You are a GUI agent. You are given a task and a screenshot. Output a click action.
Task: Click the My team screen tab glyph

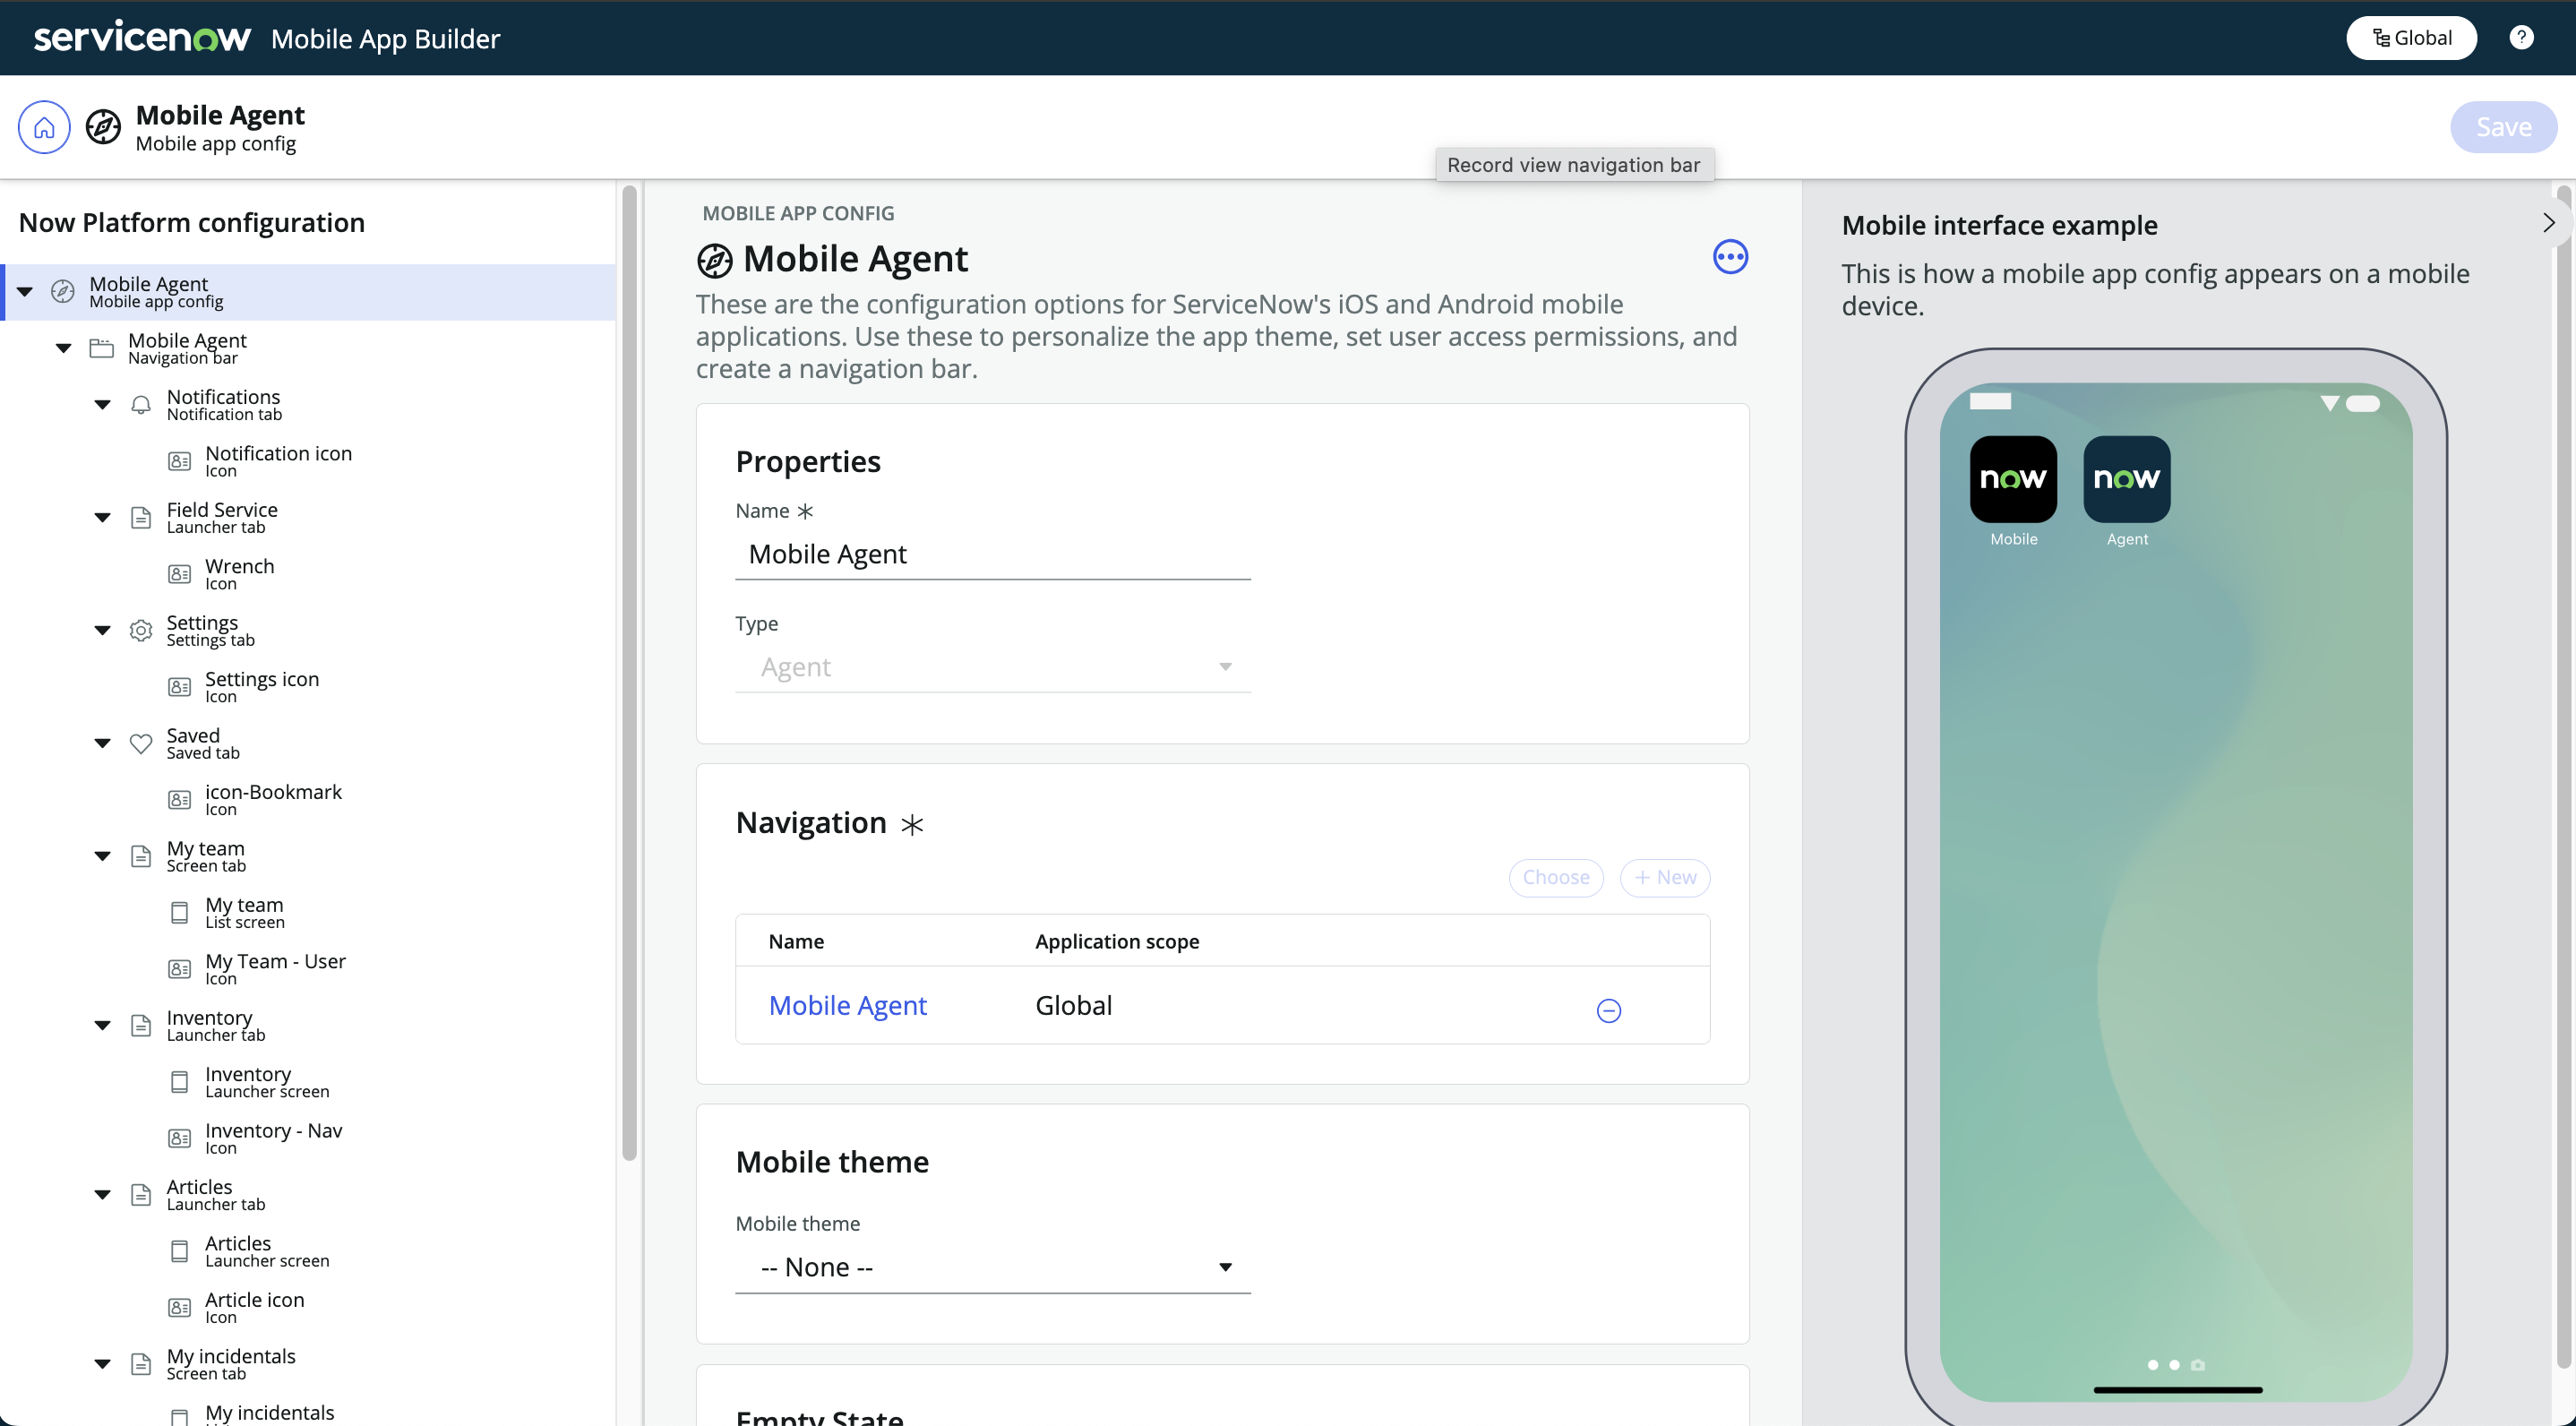point(141,857)
